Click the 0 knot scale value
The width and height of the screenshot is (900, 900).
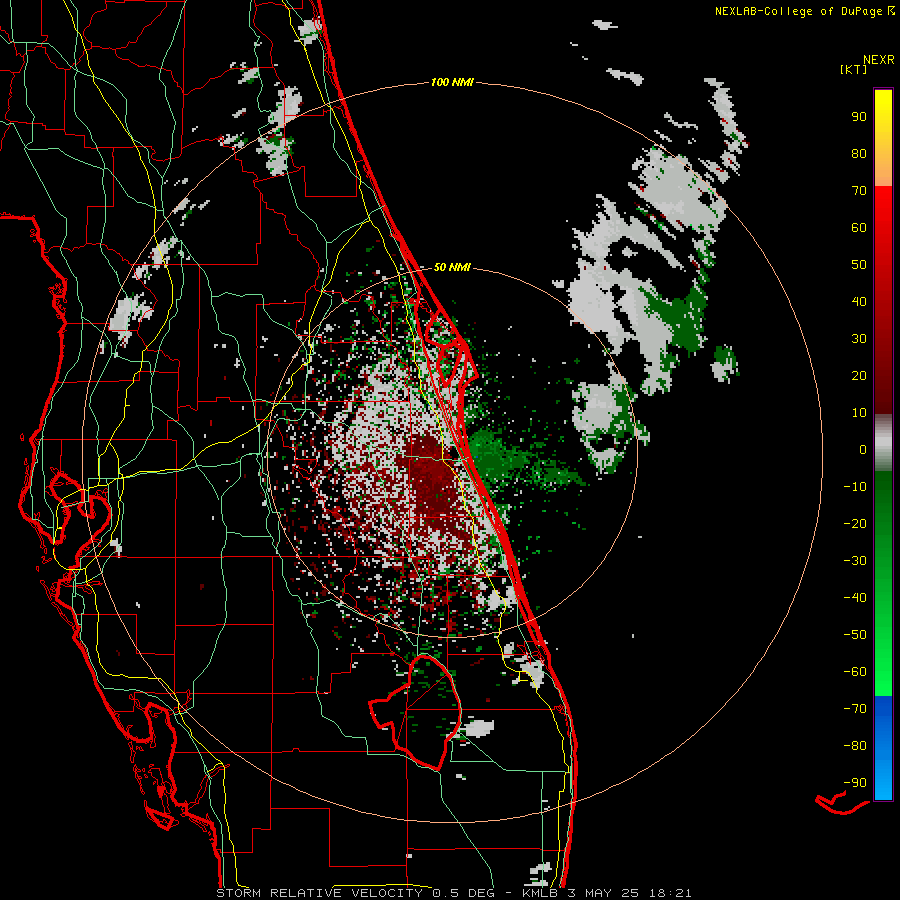coord(863,450)
